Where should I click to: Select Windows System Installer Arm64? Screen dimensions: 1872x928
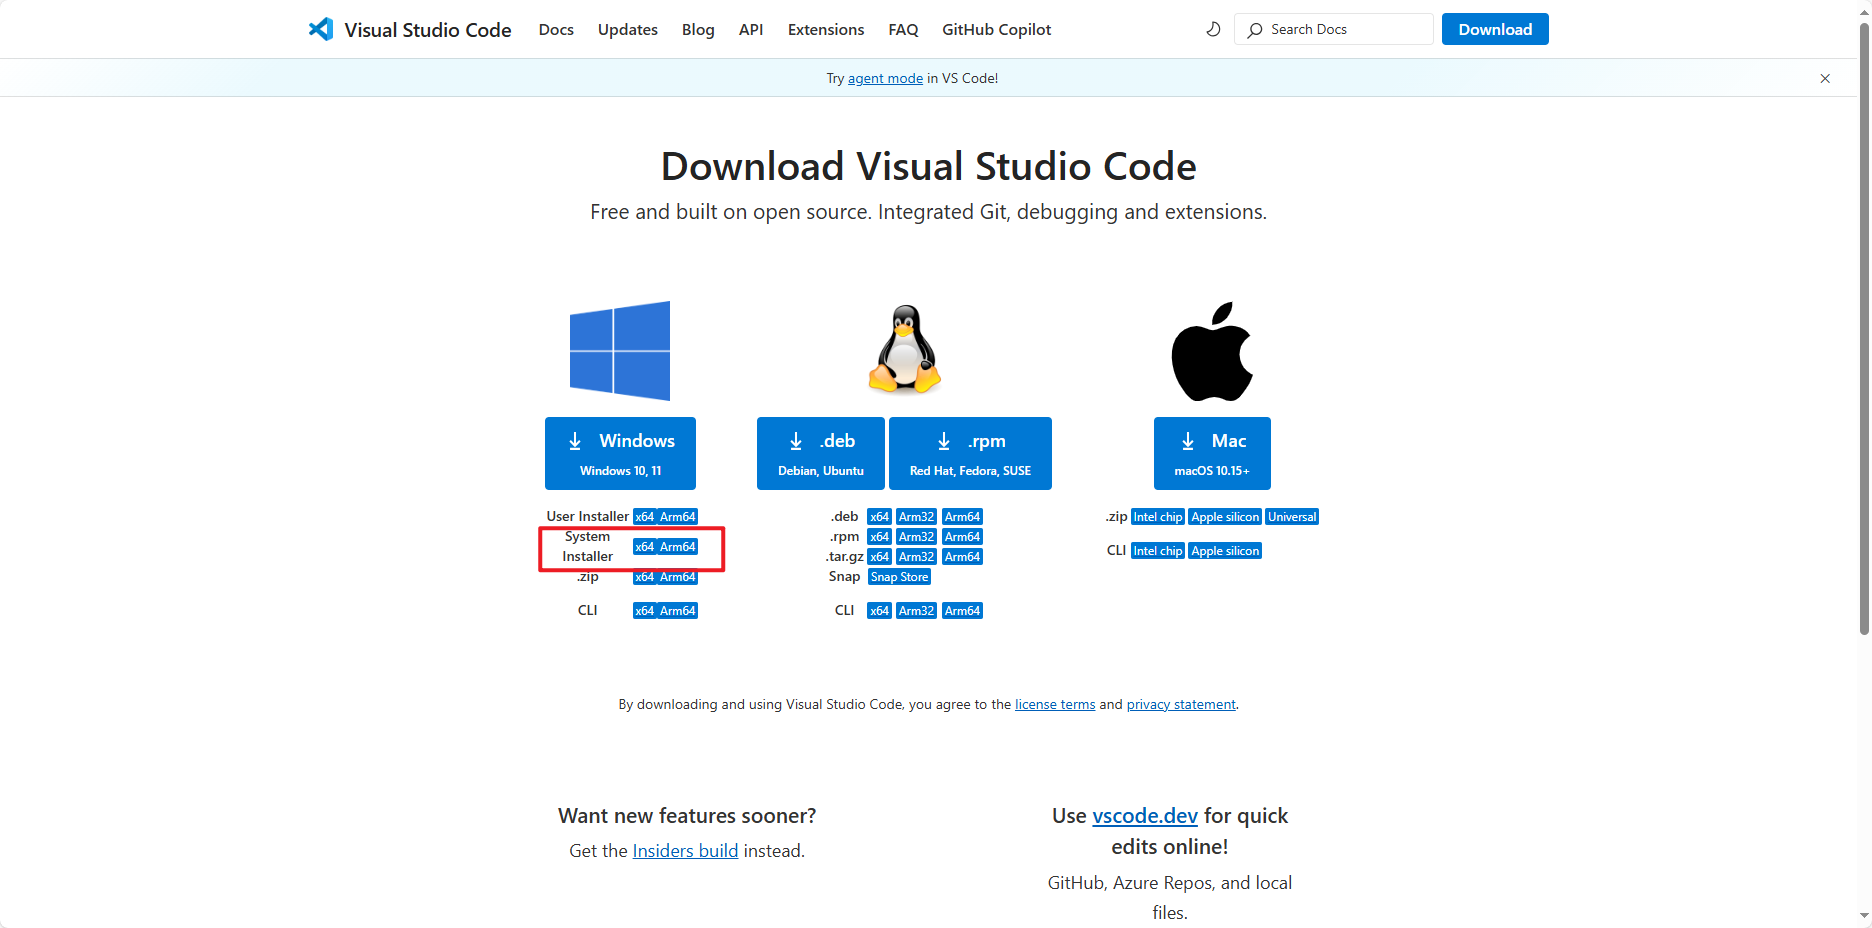coord(678,547)
